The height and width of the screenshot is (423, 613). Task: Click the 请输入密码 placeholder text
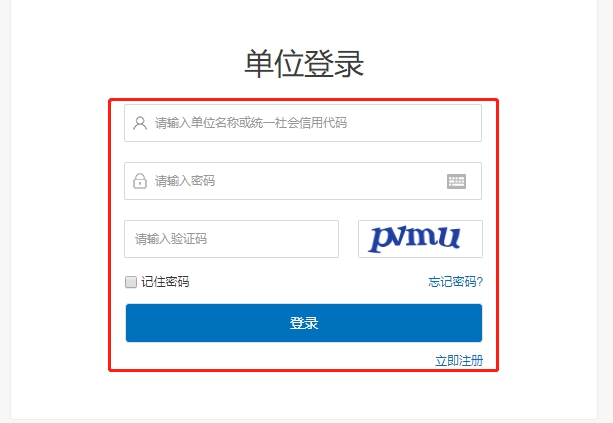point(185,181)
